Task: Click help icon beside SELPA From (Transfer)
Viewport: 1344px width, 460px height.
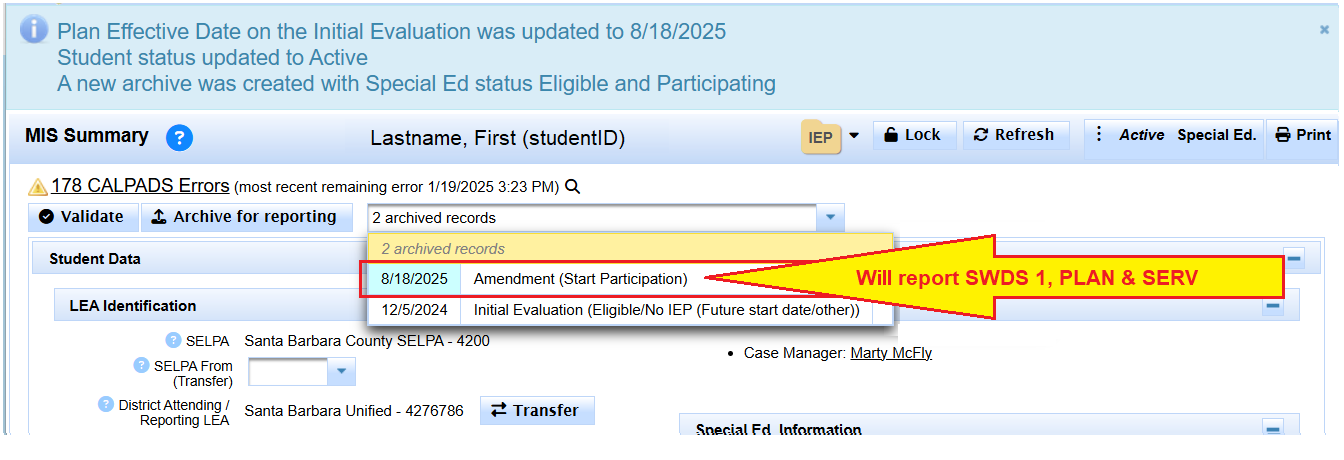Action: (141, 365)
